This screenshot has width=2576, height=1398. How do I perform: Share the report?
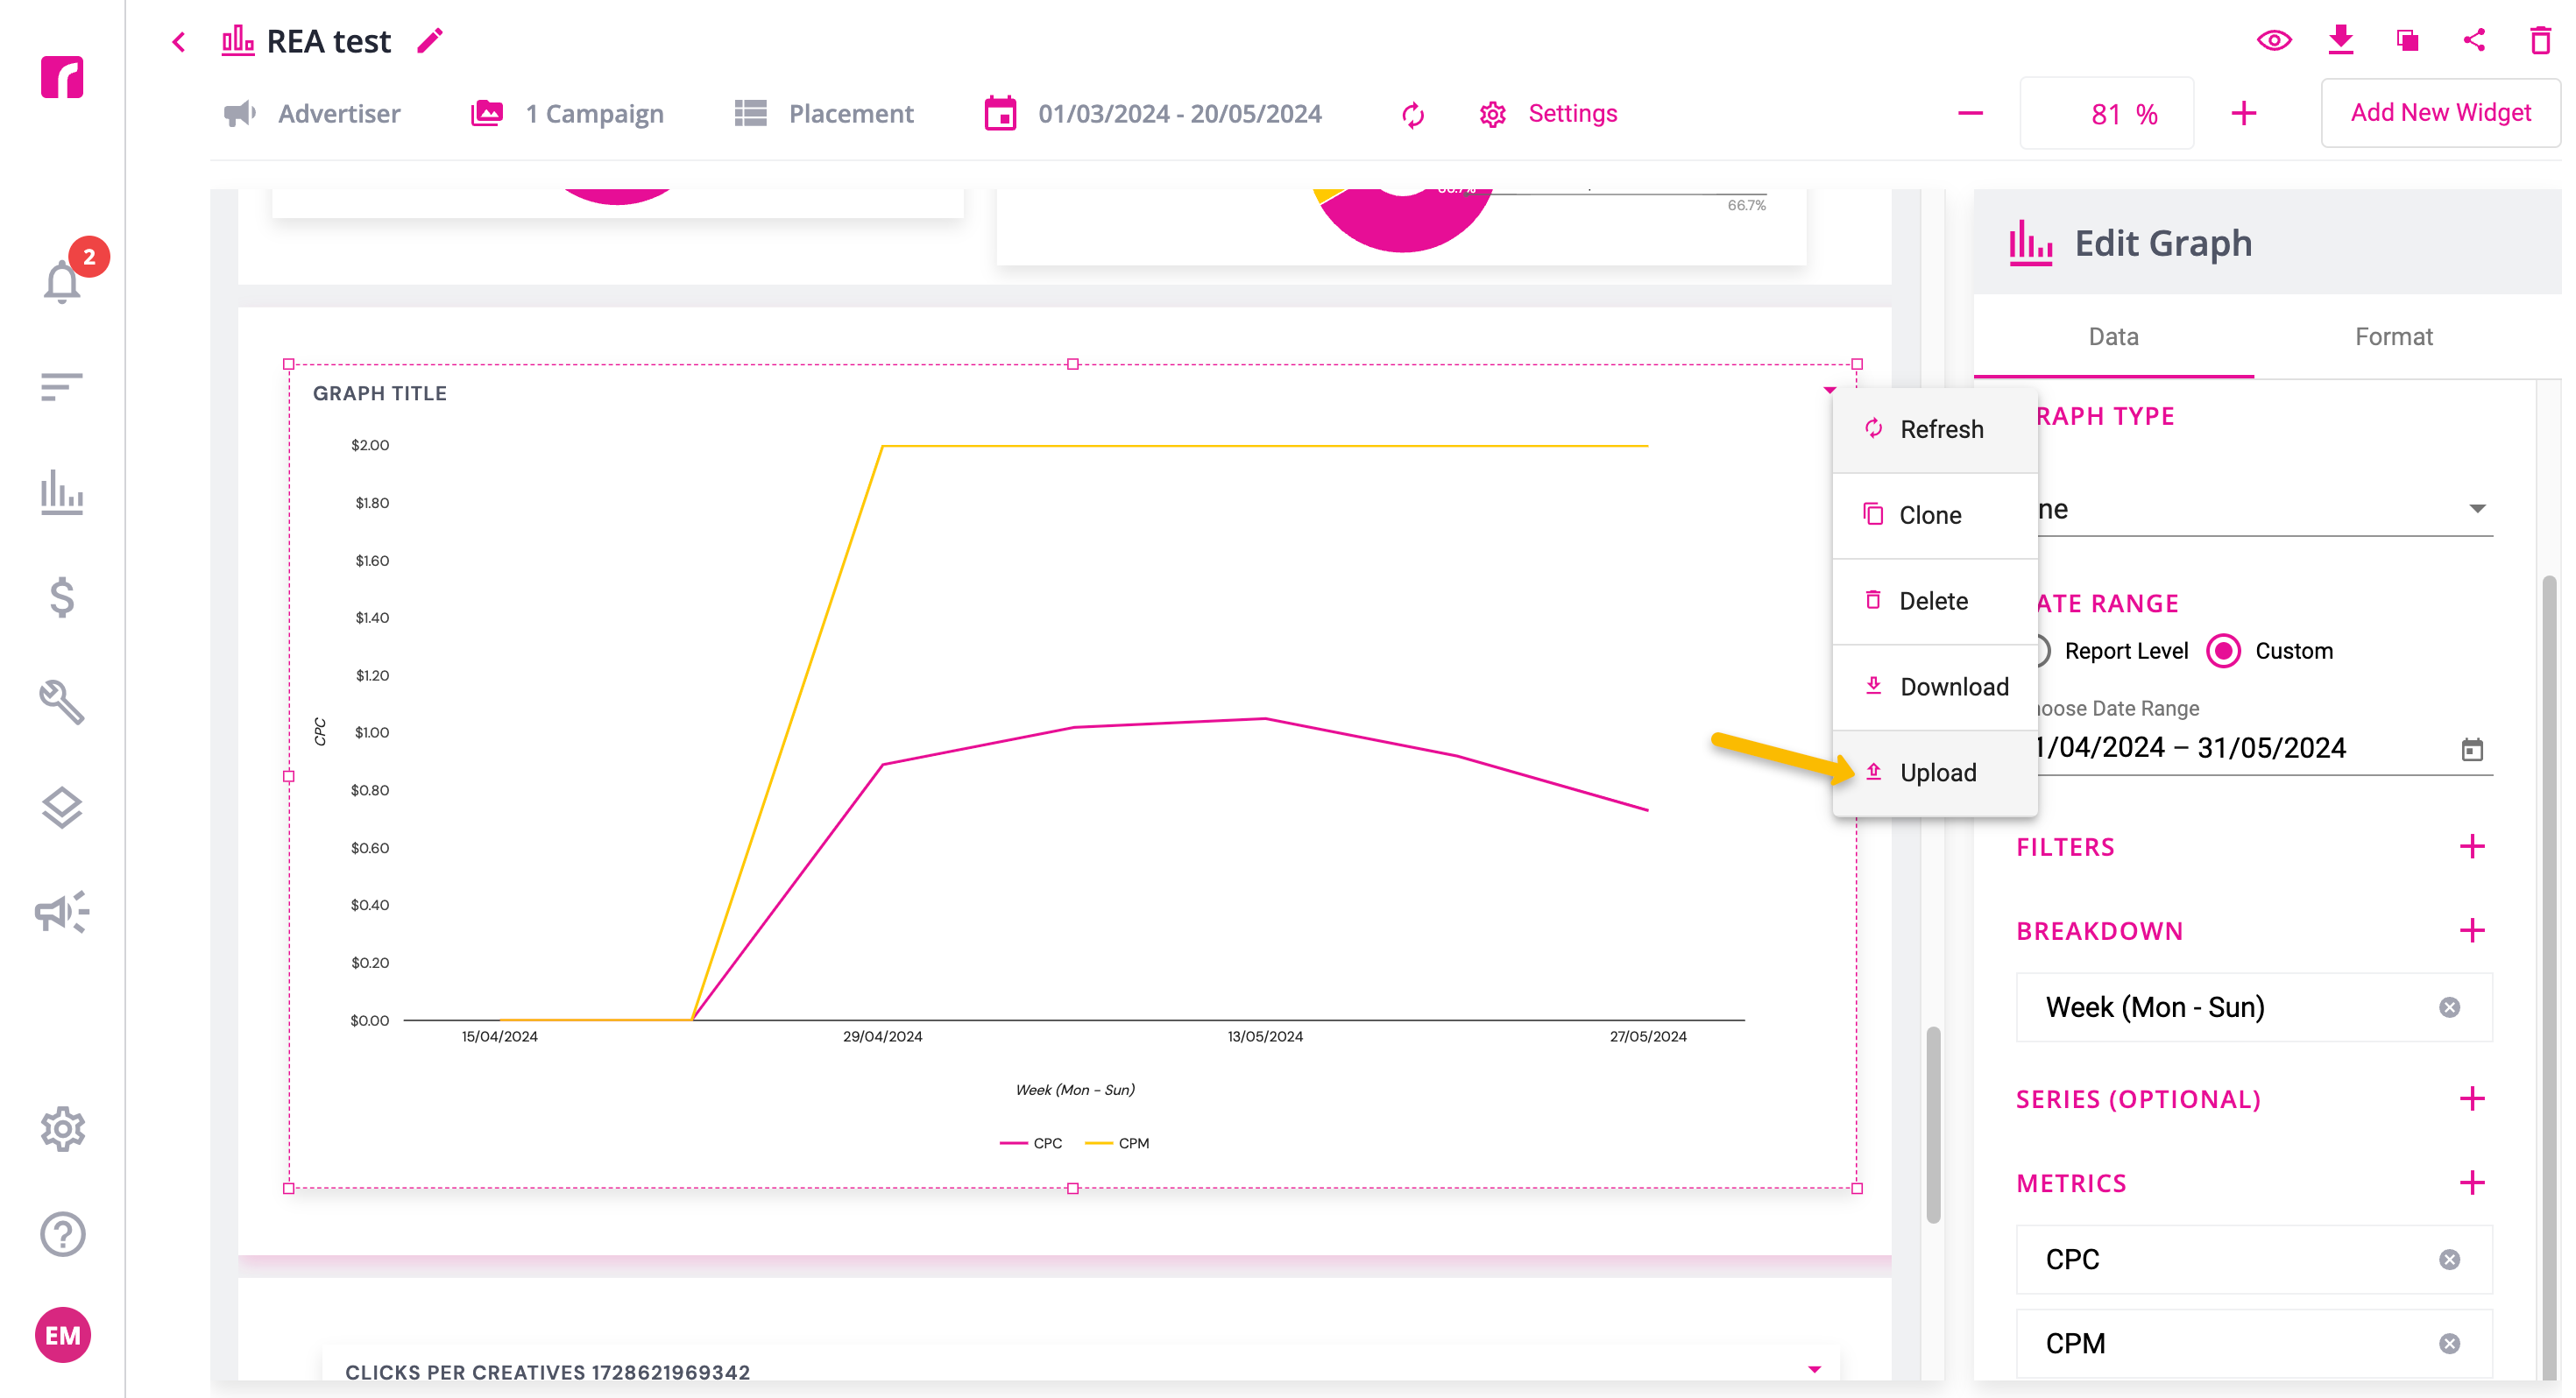pyautogui.click(x=2473, y=40)
